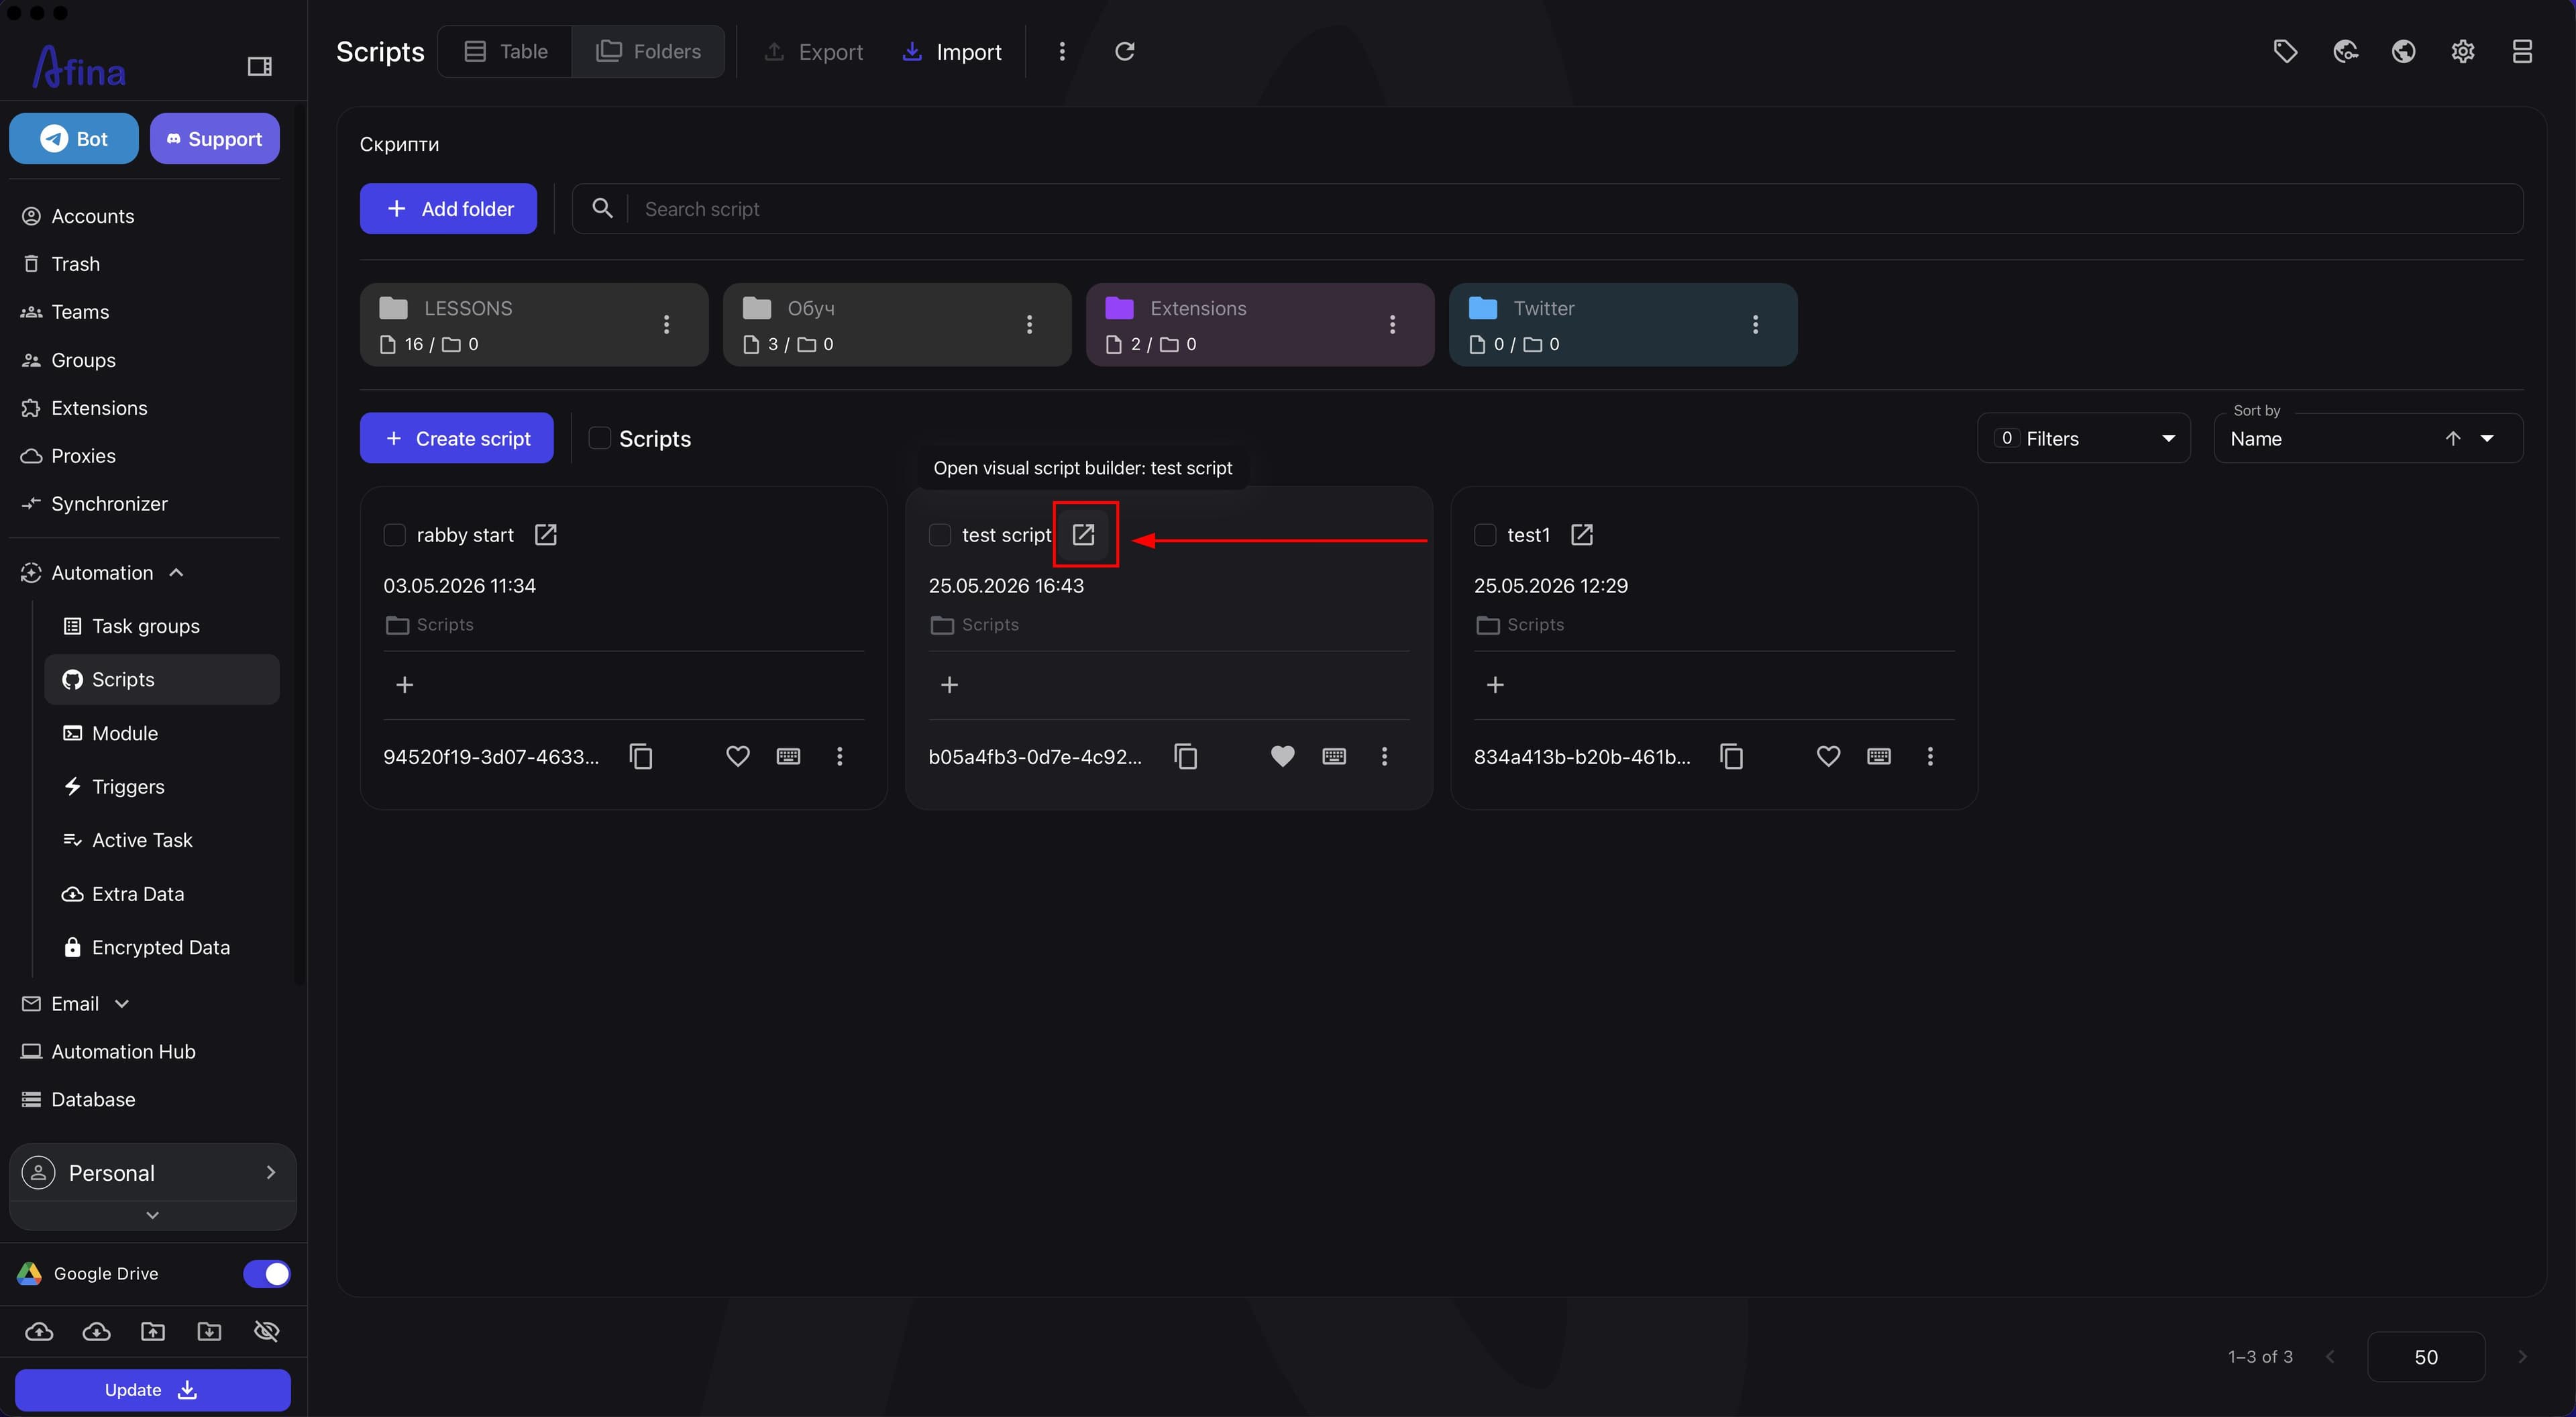2576x1417 pixels.
Task: Switch to Table view
Action: point(505,51)
